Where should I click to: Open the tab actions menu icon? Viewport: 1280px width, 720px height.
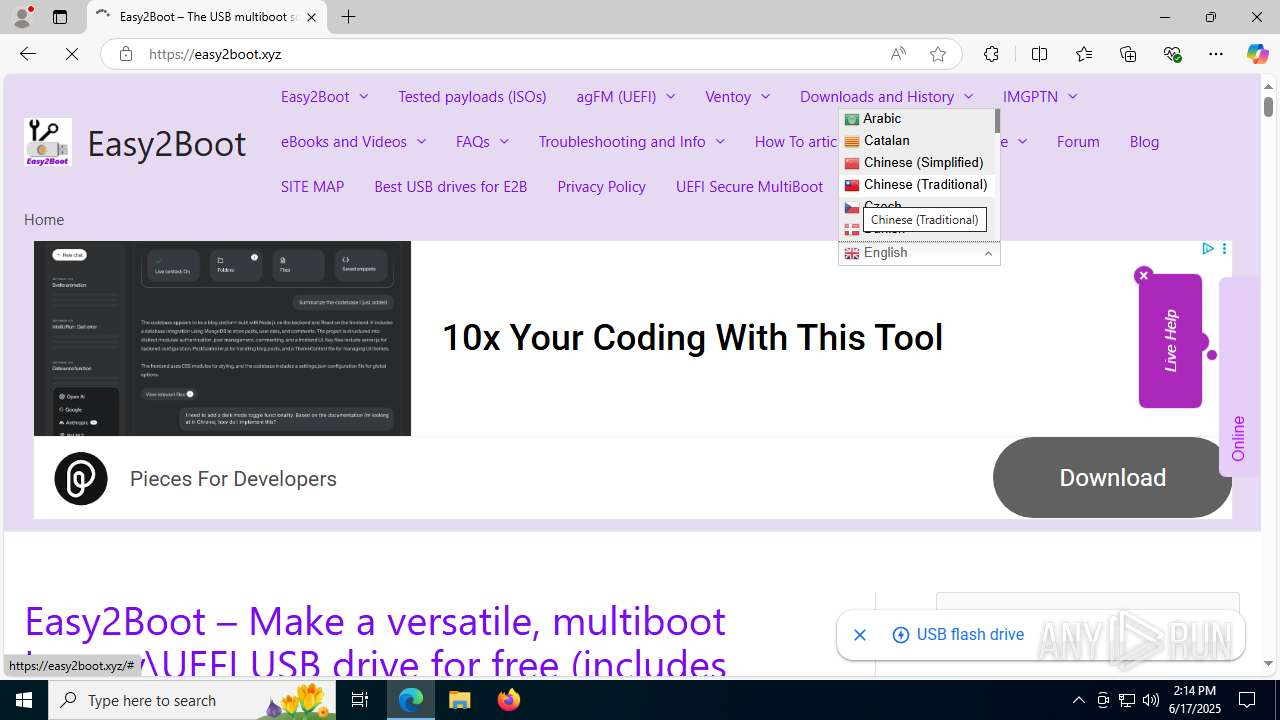[x=60, y=17]
